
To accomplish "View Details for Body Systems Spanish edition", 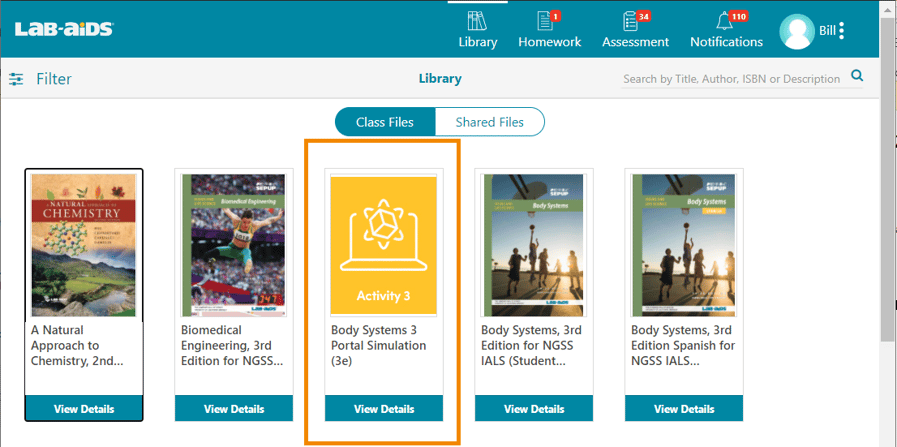I will (x=684, y=409).
